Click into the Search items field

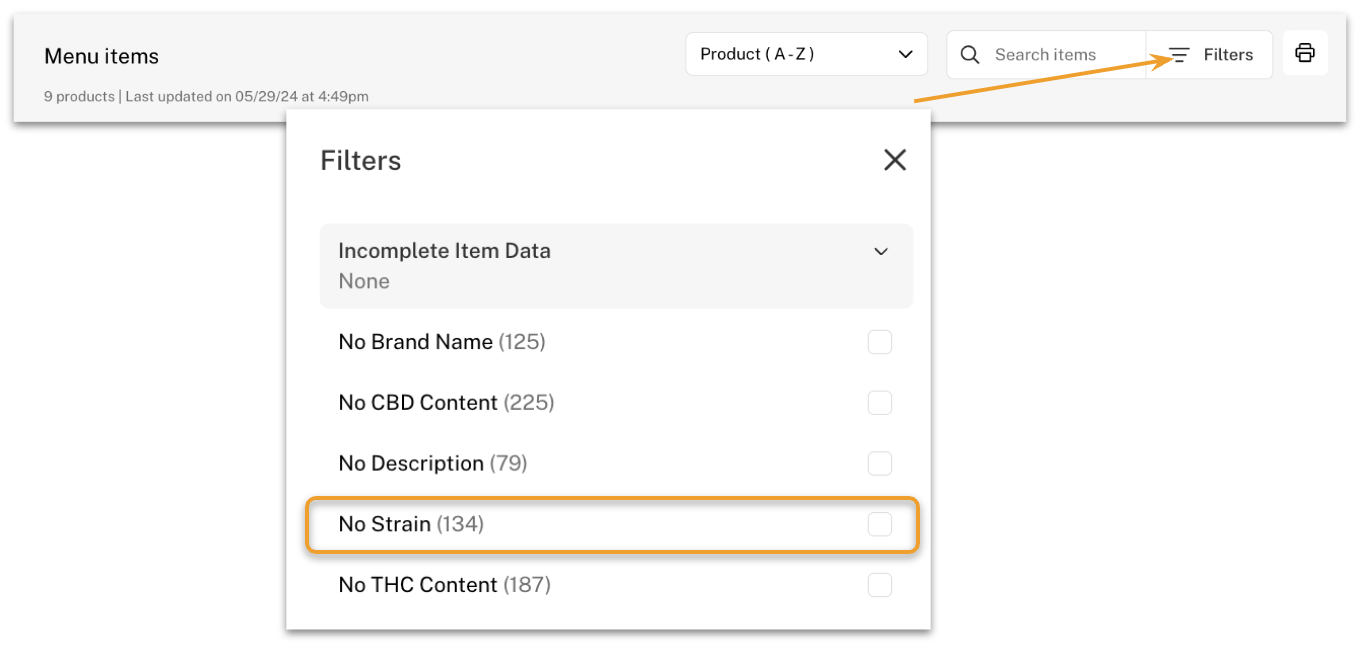point(1046,55)
